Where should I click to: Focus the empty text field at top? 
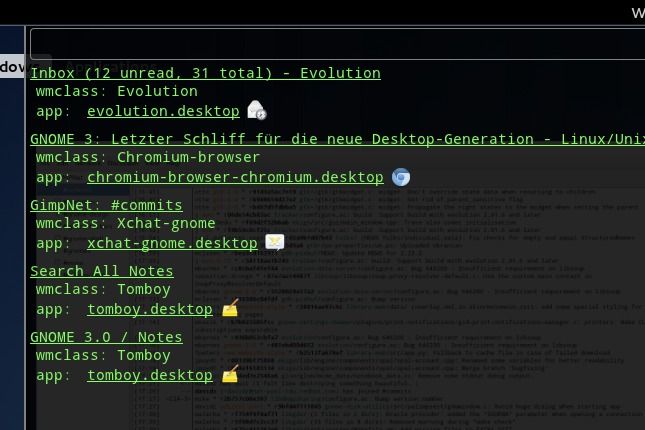pyautogui.click(x=336, y=44)
